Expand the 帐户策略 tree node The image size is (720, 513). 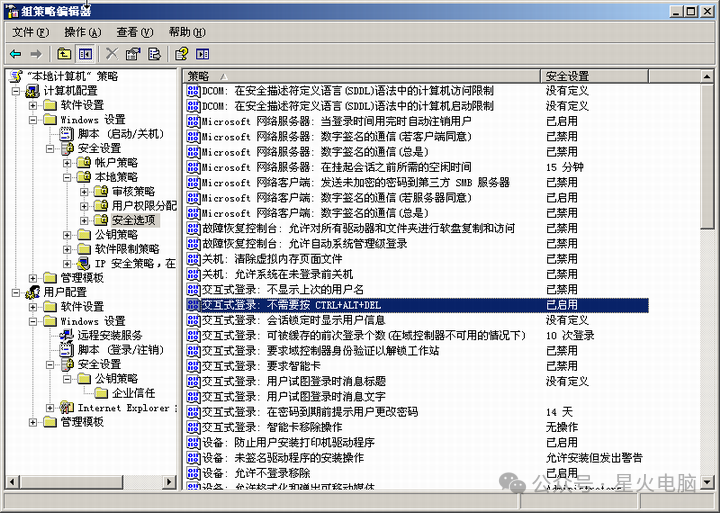click(67, 163)
